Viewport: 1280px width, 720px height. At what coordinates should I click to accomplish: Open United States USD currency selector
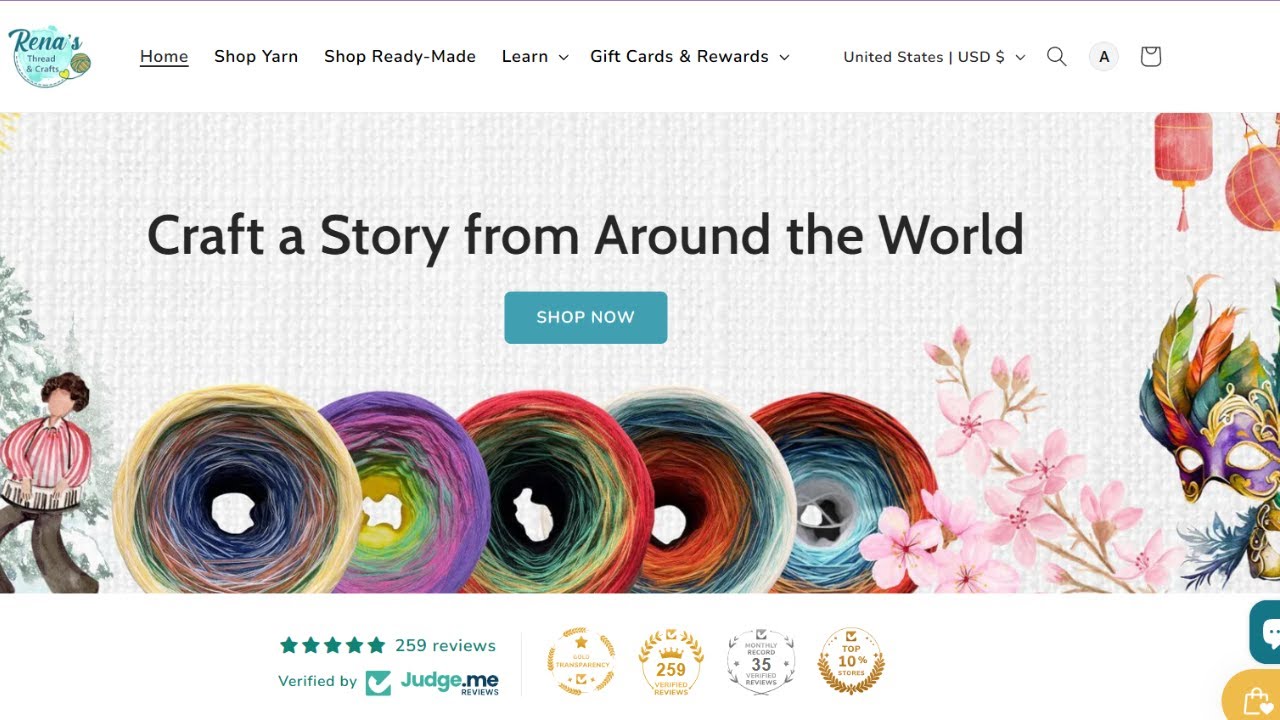coord(934,57)
